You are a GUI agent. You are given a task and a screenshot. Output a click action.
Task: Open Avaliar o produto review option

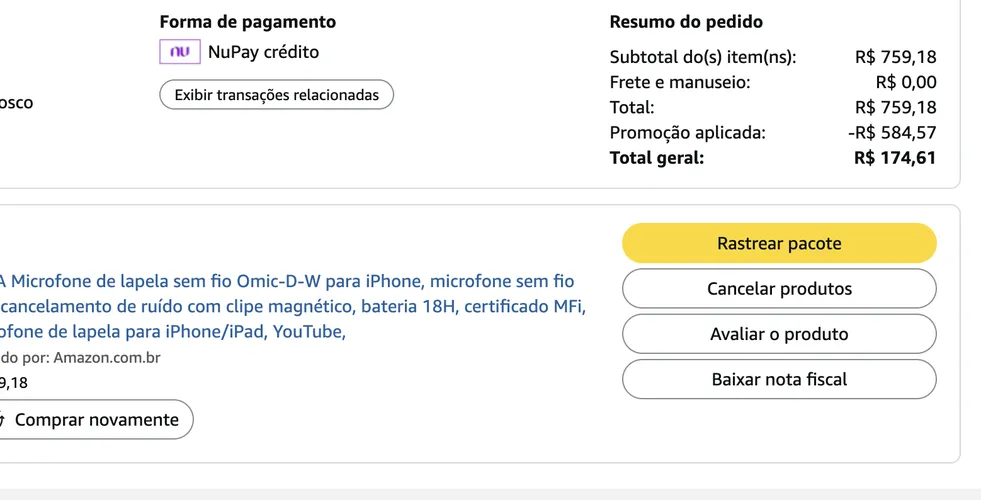(779, 334)
